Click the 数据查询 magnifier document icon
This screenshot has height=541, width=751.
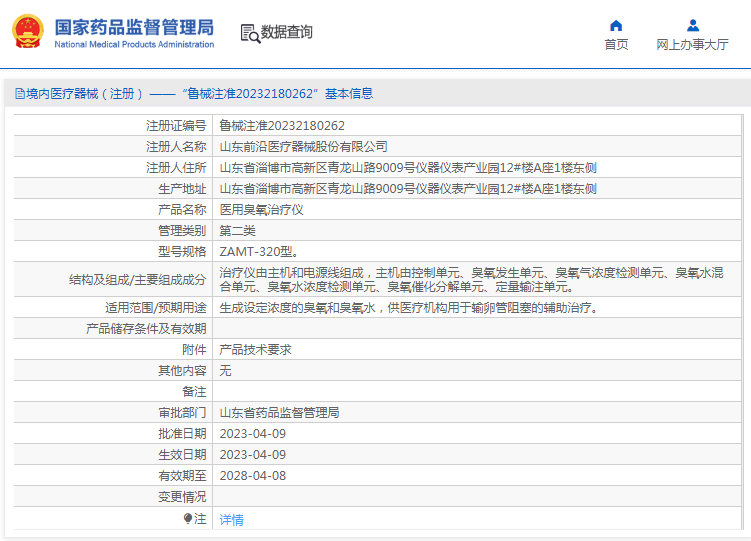click(249, 33)
